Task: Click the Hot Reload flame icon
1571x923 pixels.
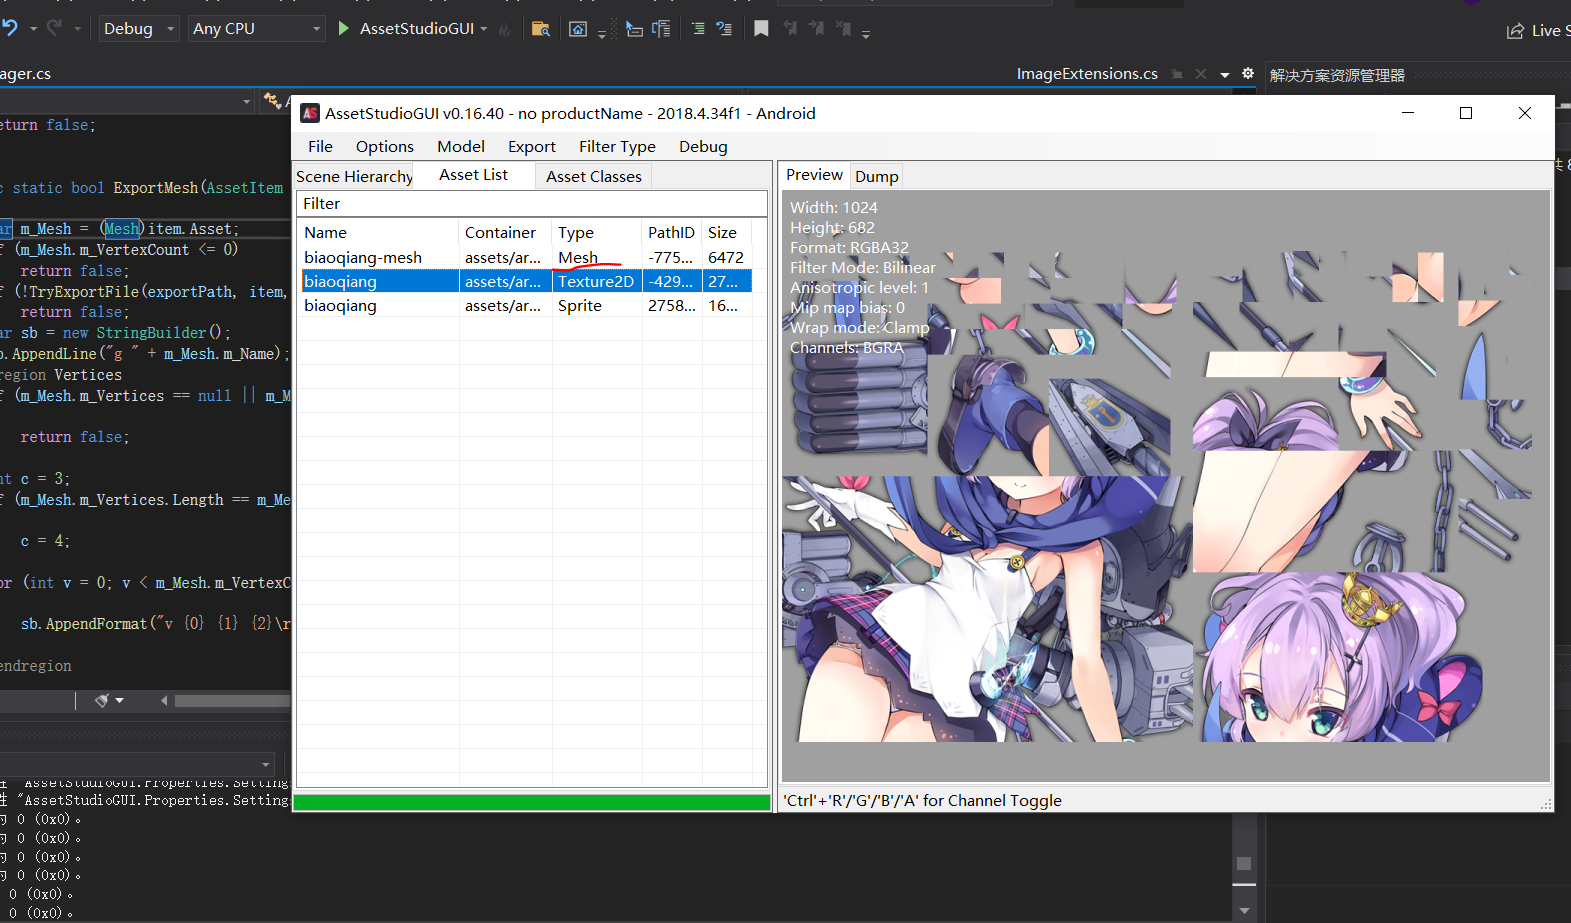Action: pos(505,29)
